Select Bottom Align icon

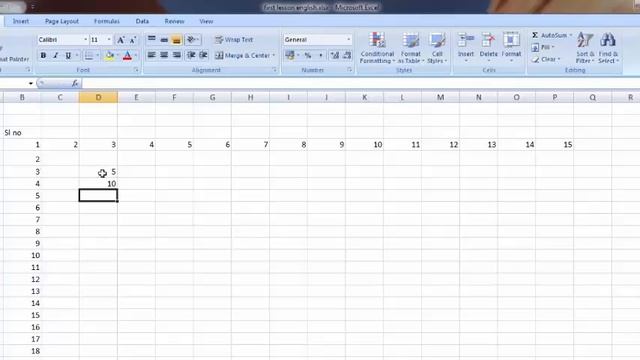(176, 39)
